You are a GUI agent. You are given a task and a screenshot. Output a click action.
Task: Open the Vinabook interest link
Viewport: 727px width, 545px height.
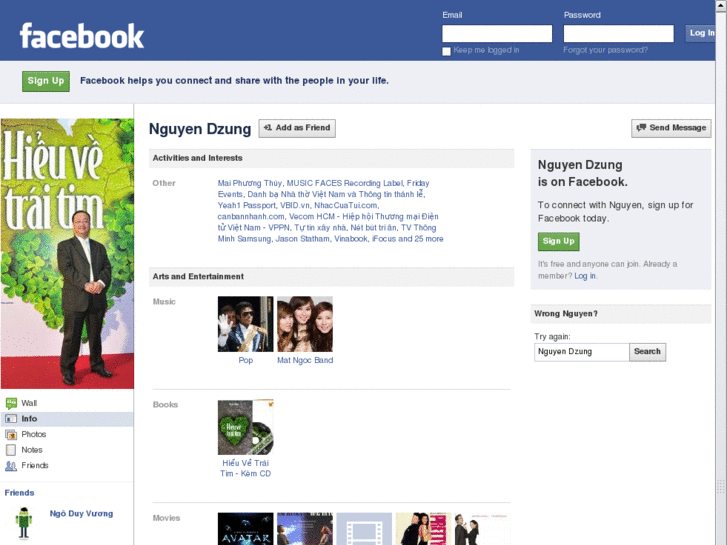[x=351, y=239]
